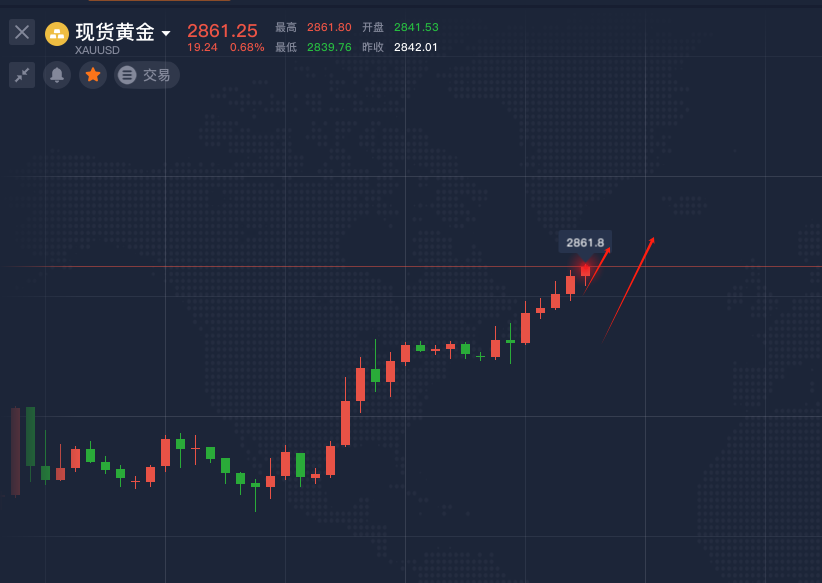Click the gold bars instrument icon
The image size is (822, 583).
pyautogui.click(x=57, y=34)
